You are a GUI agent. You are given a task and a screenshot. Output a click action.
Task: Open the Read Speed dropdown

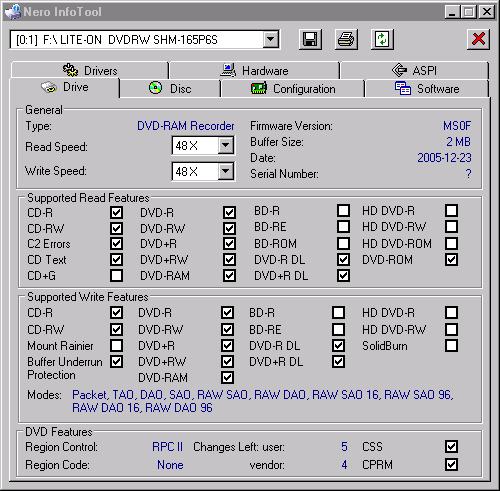226,145
